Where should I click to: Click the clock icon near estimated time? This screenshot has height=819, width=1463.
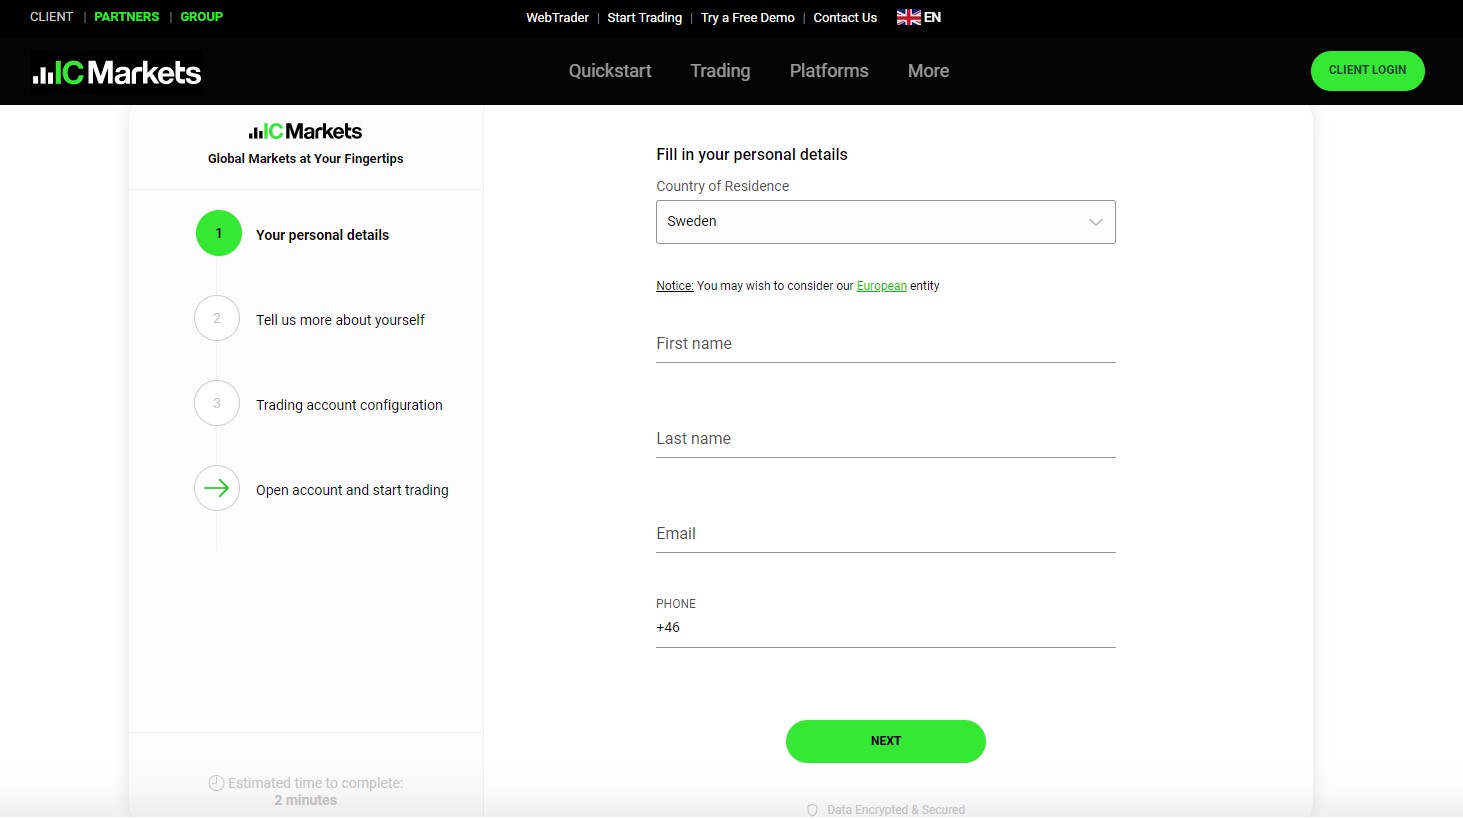pyautogui.click(x=216, y=783)
